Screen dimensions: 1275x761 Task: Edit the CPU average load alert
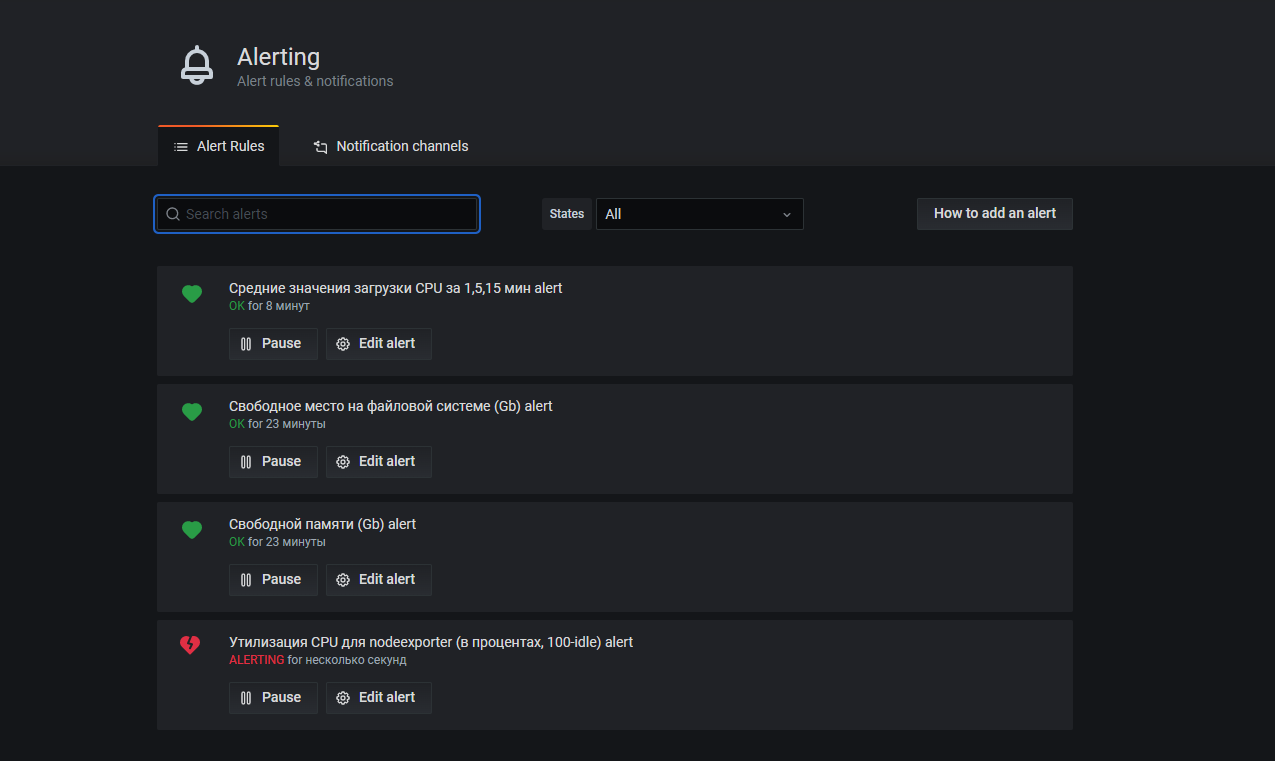pyautogui.click(x=378, y=343)
